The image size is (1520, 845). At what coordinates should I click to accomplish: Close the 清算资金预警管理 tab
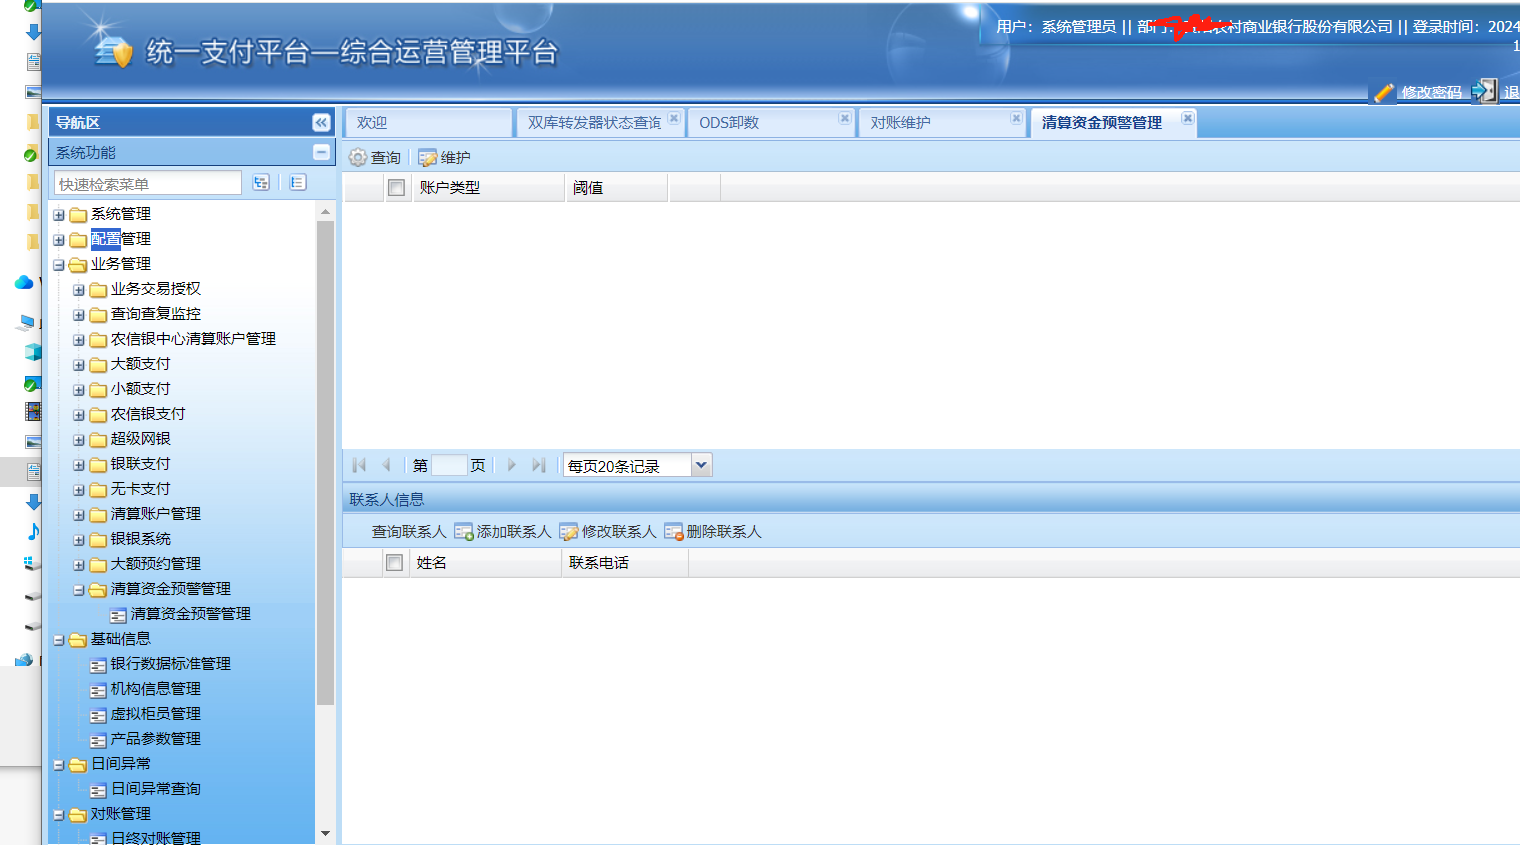point(1187,118)
